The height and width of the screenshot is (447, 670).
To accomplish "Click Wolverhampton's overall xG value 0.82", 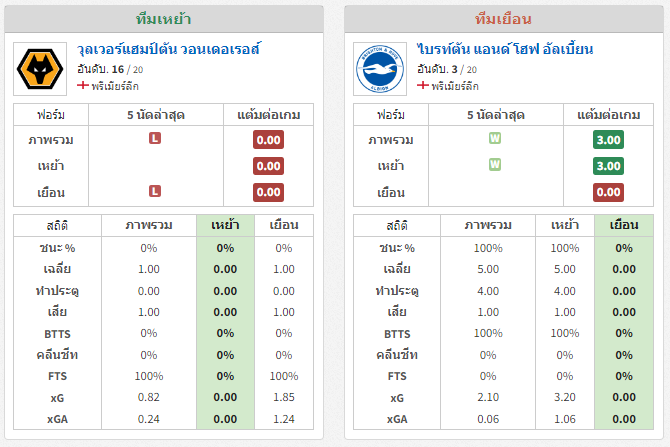I will point(149,397).
